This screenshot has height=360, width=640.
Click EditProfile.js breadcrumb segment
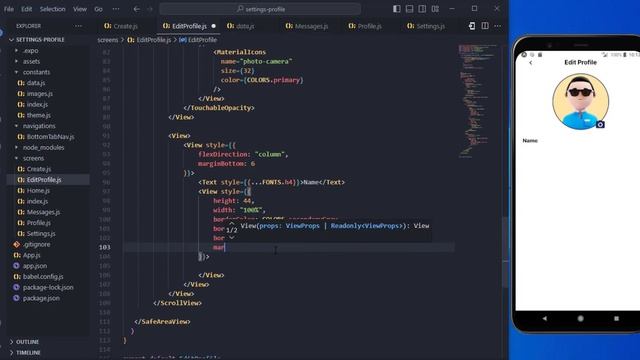tap(149, 40)
